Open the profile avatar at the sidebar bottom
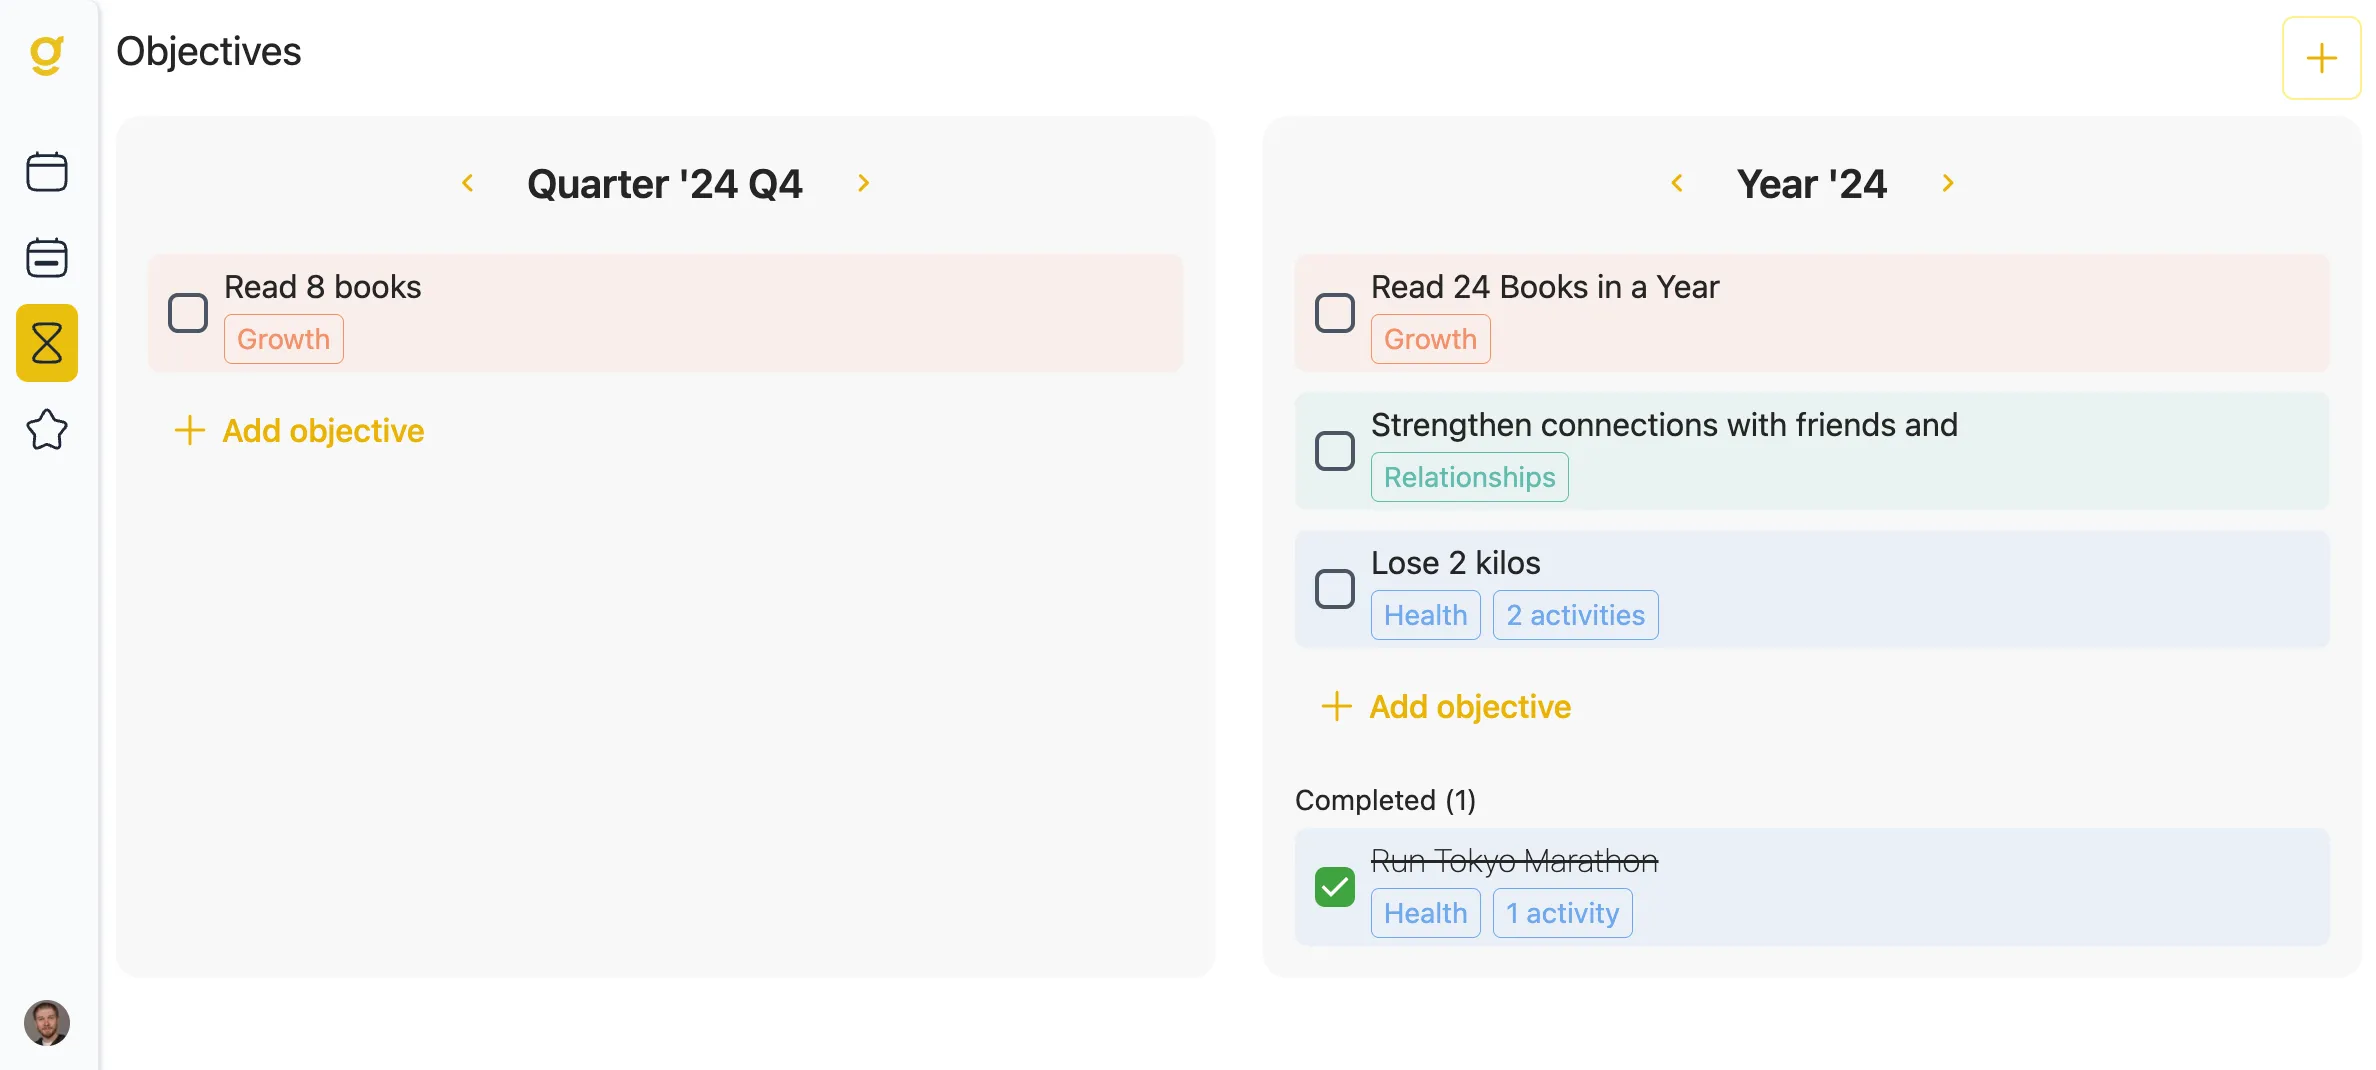 pos(47,1023)
